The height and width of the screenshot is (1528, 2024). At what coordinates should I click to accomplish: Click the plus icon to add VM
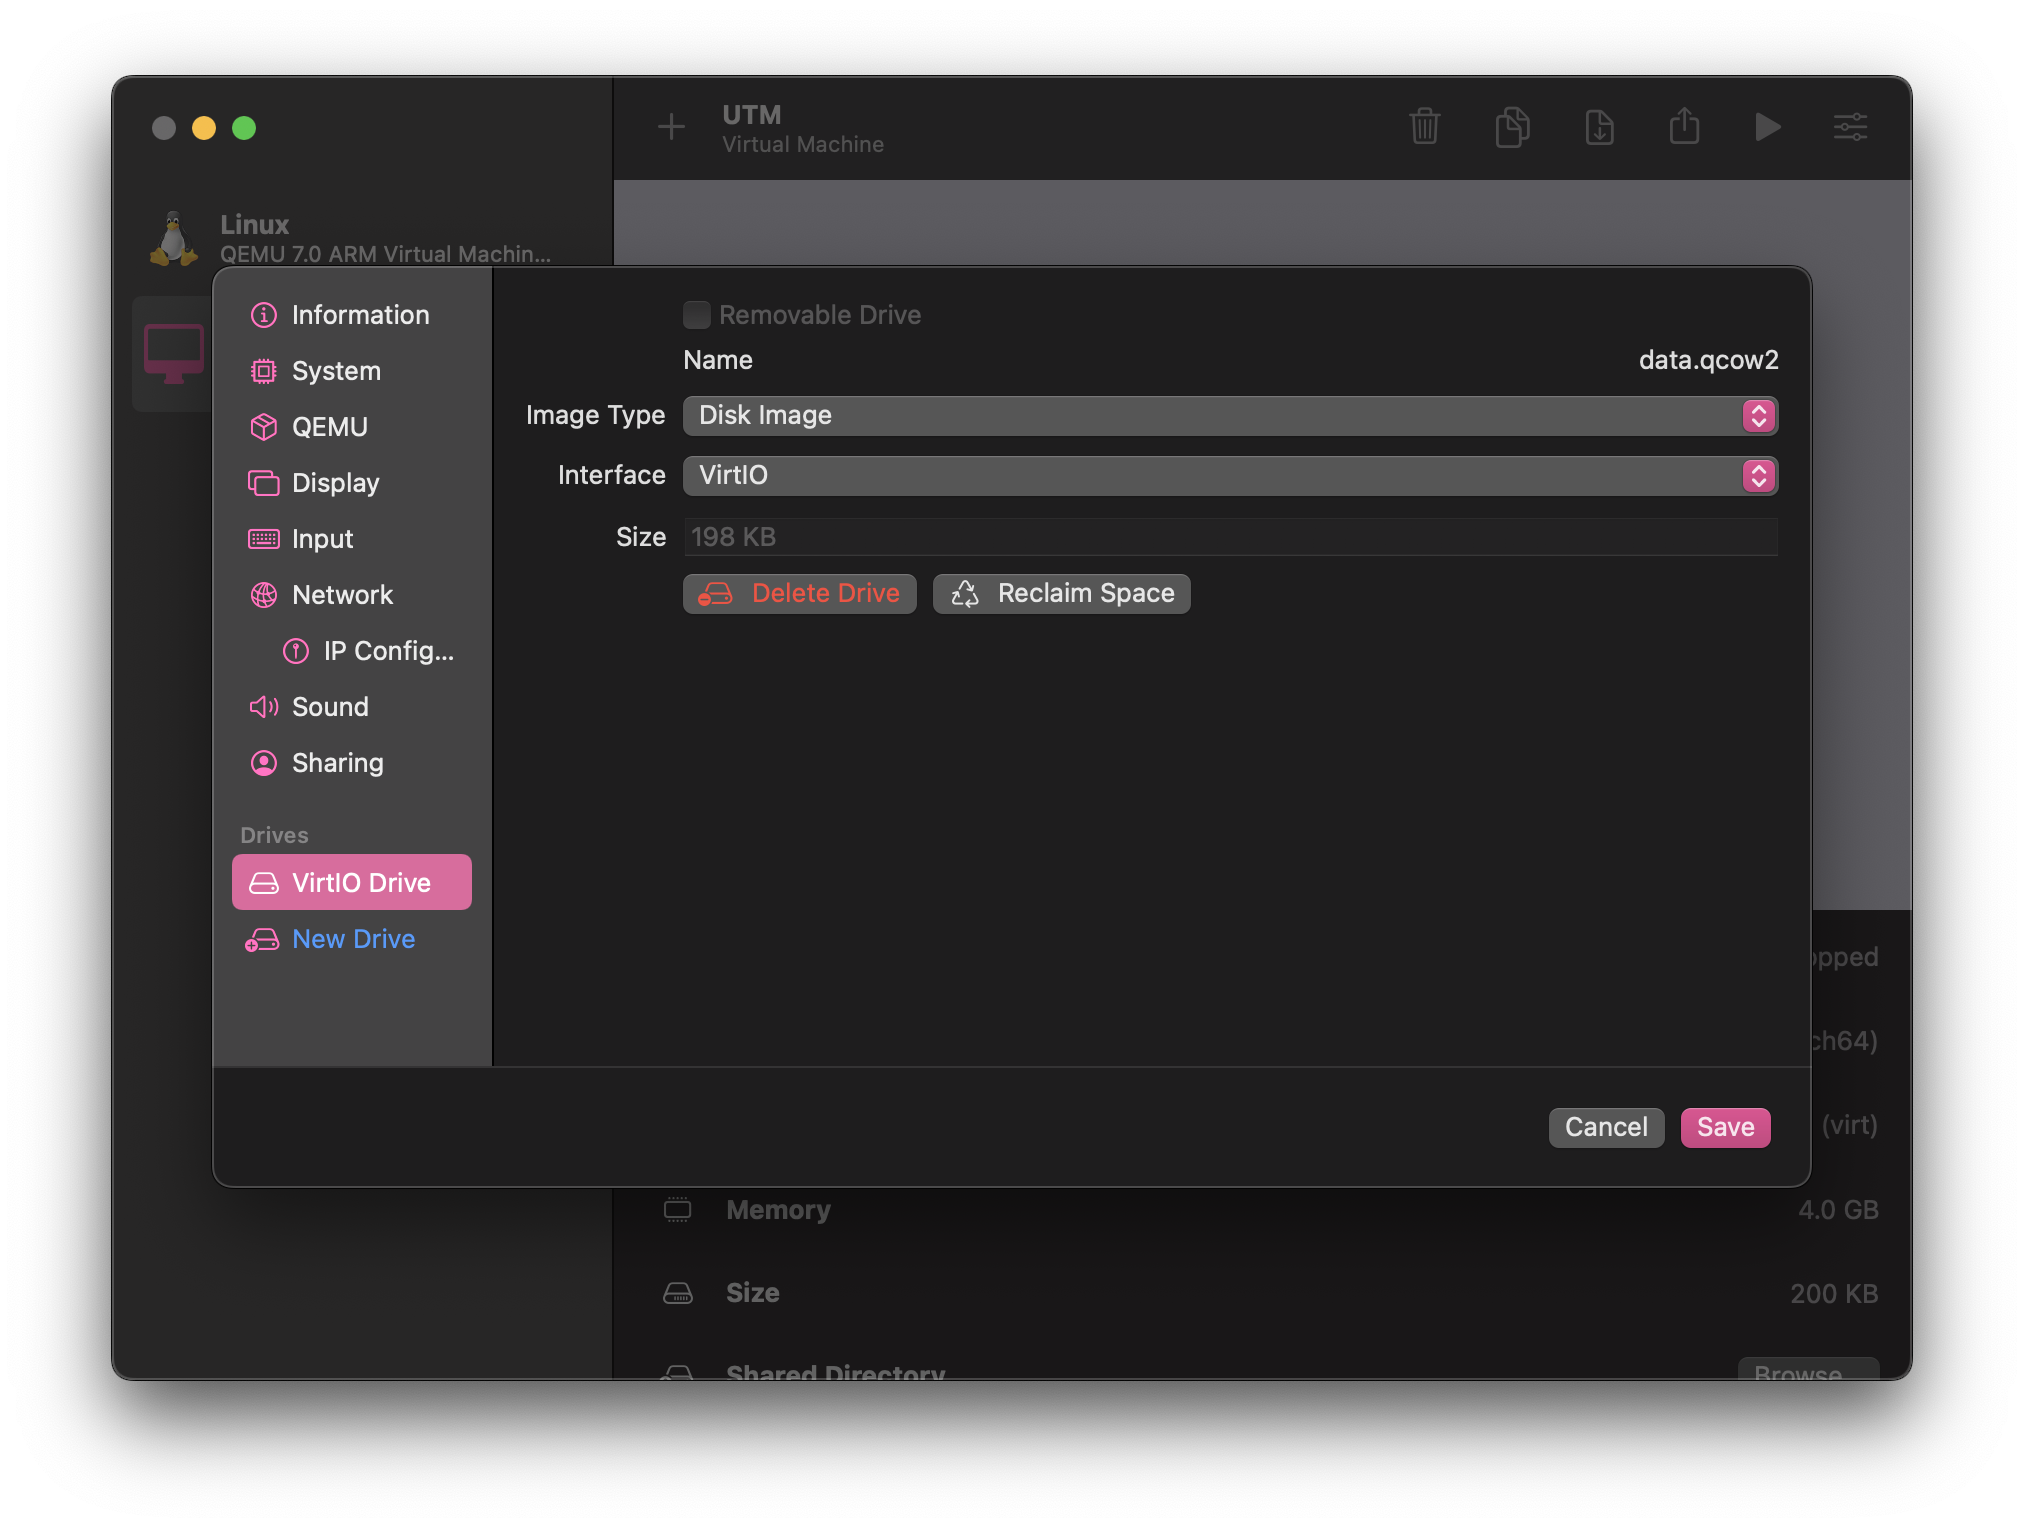671,127
